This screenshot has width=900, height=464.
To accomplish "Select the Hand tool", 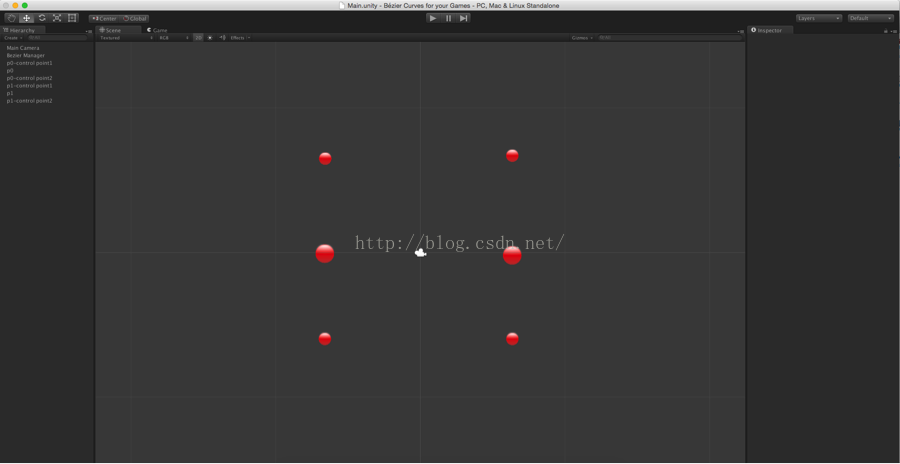I will pos(11,18).
